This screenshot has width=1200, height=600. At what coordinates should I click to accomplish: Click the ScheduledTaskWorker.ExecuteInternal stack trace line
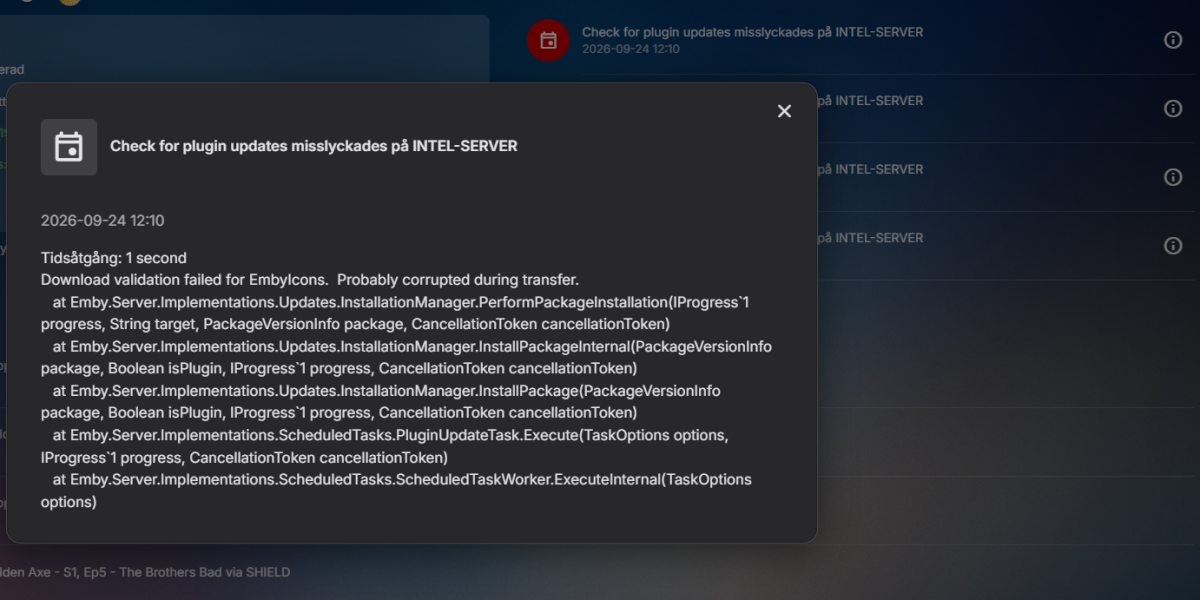point(396,491)
